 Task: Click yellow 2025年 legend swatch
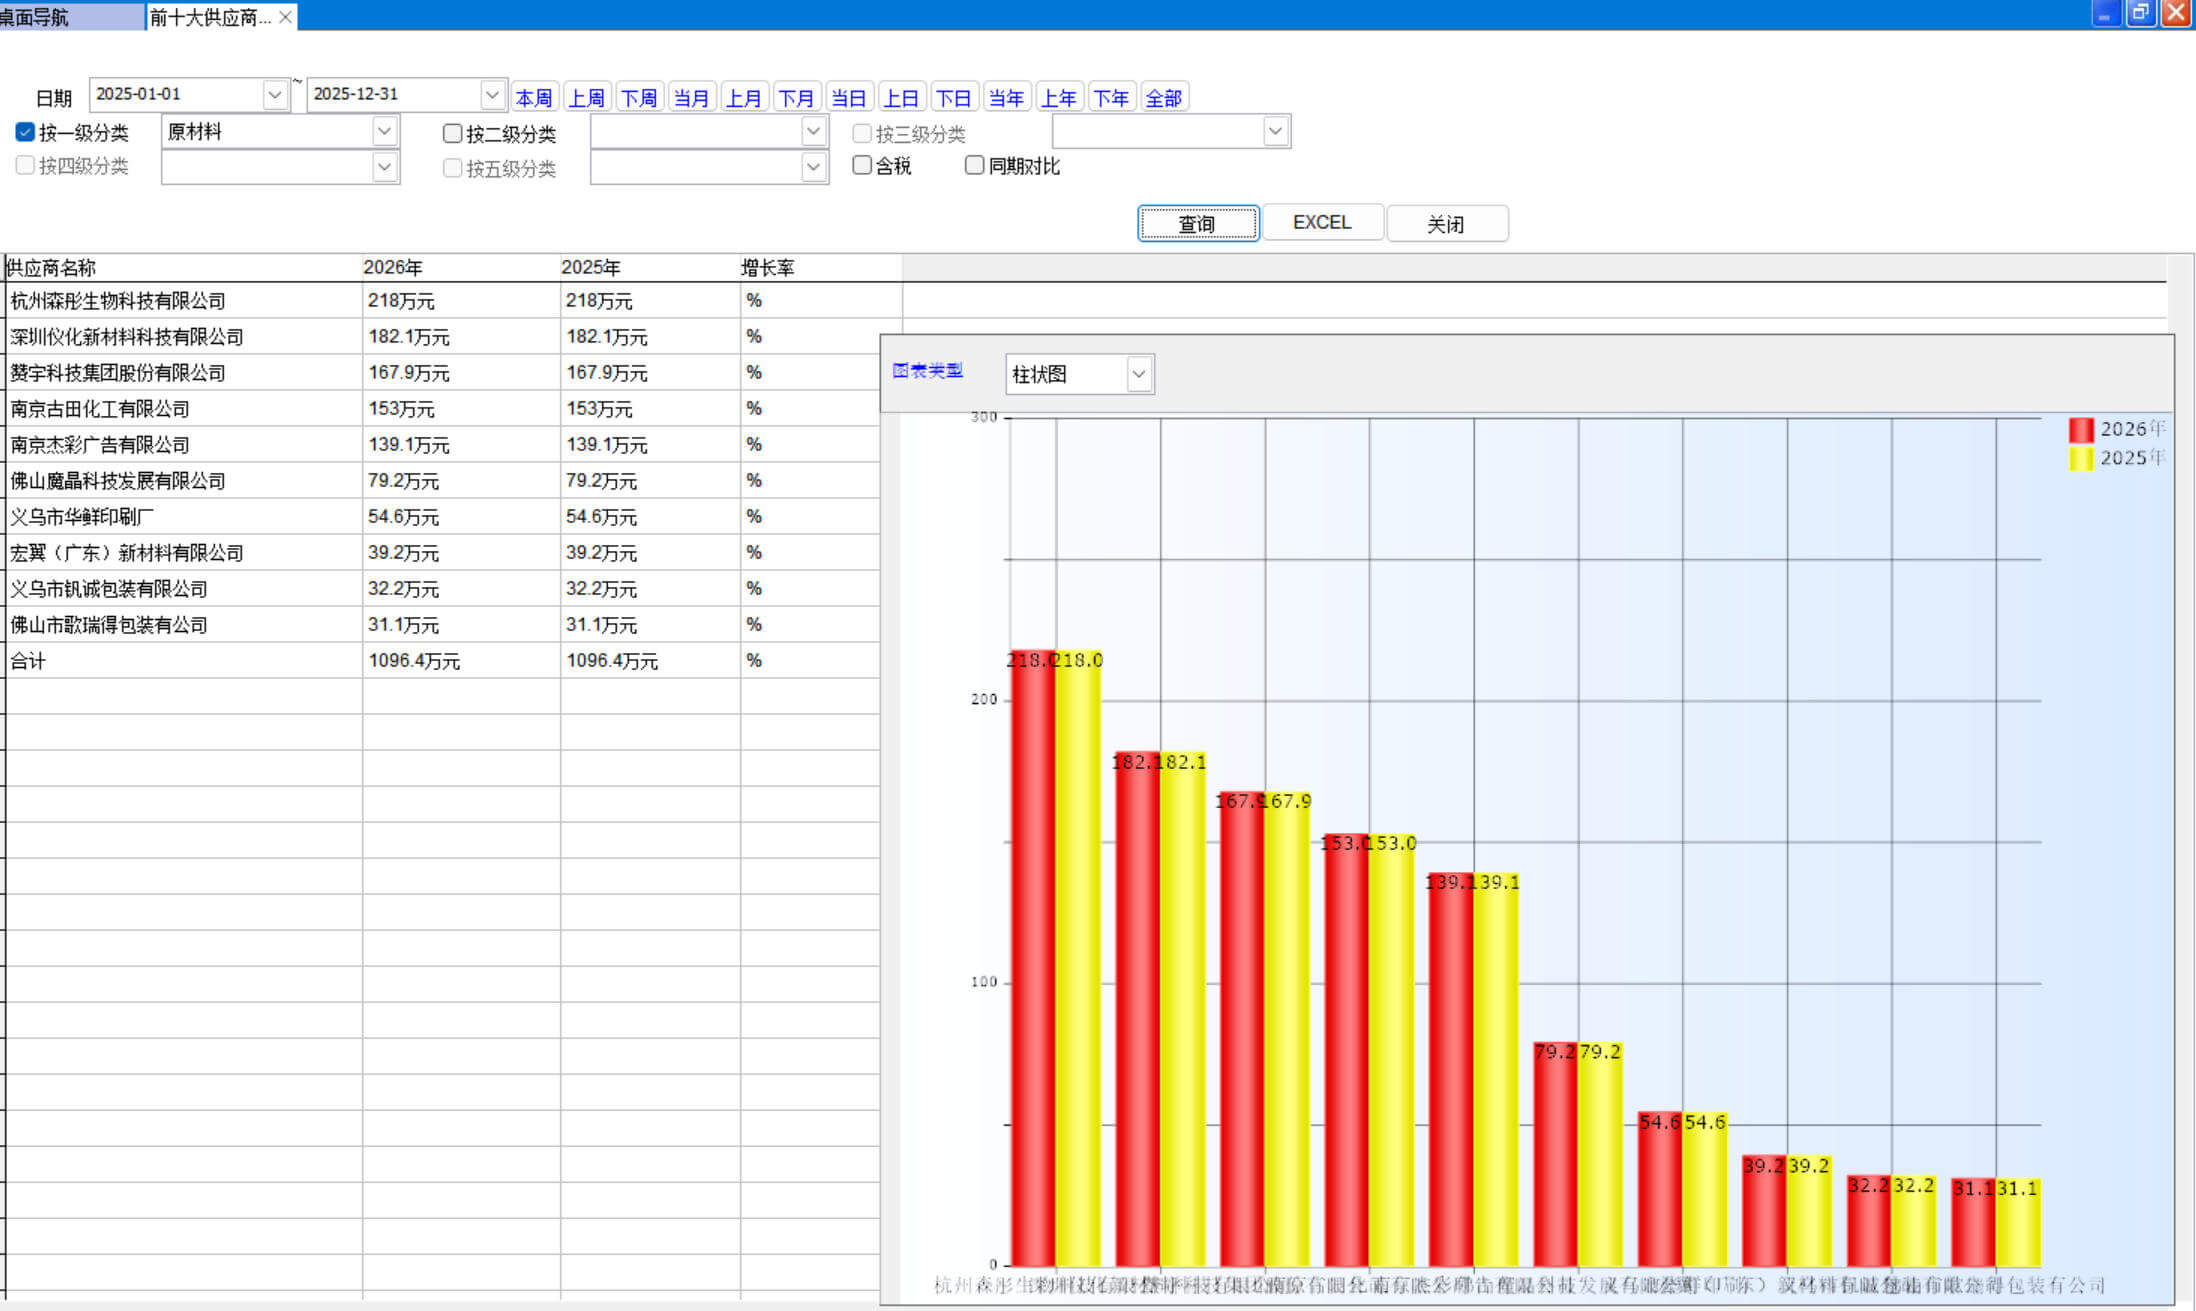(2081, 459)
